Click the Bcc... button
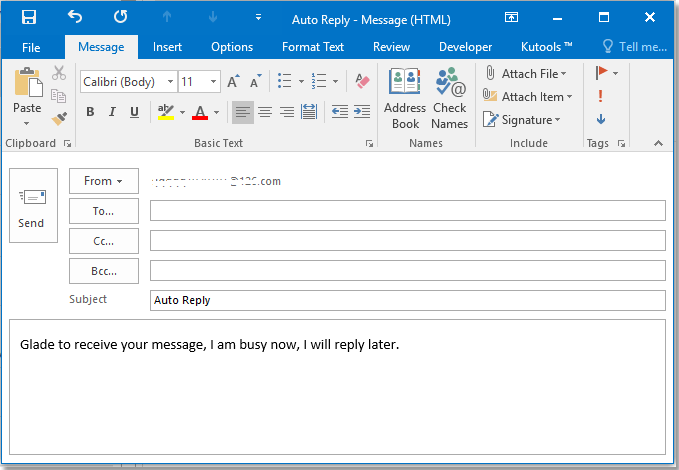679x470 pixels. tap(103, 270)
